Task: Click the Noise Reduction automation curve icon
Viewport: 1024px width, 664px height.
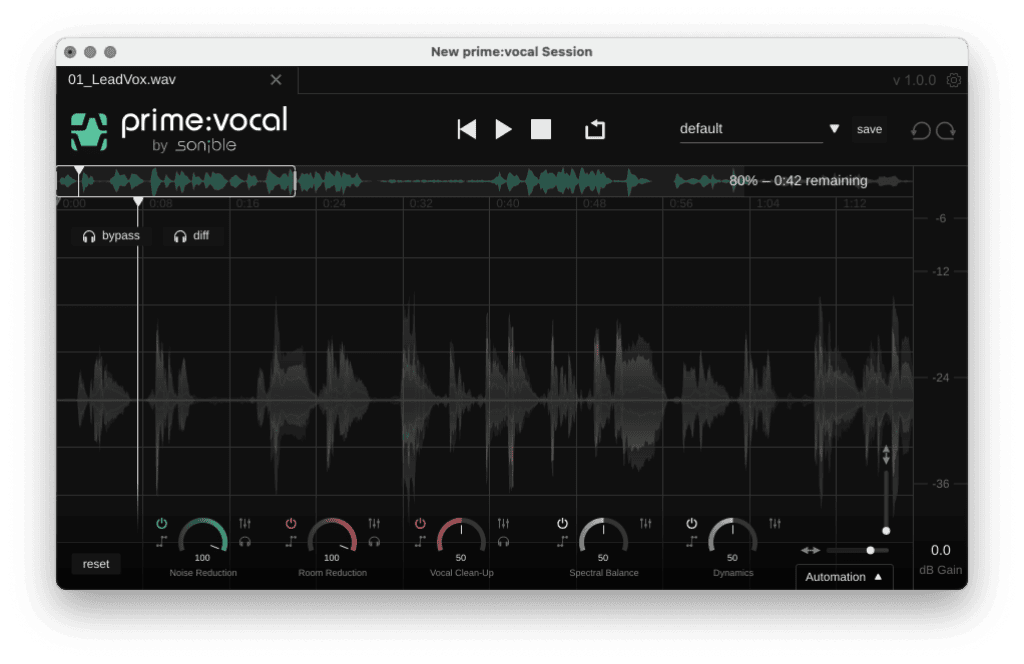Action: 162,541
